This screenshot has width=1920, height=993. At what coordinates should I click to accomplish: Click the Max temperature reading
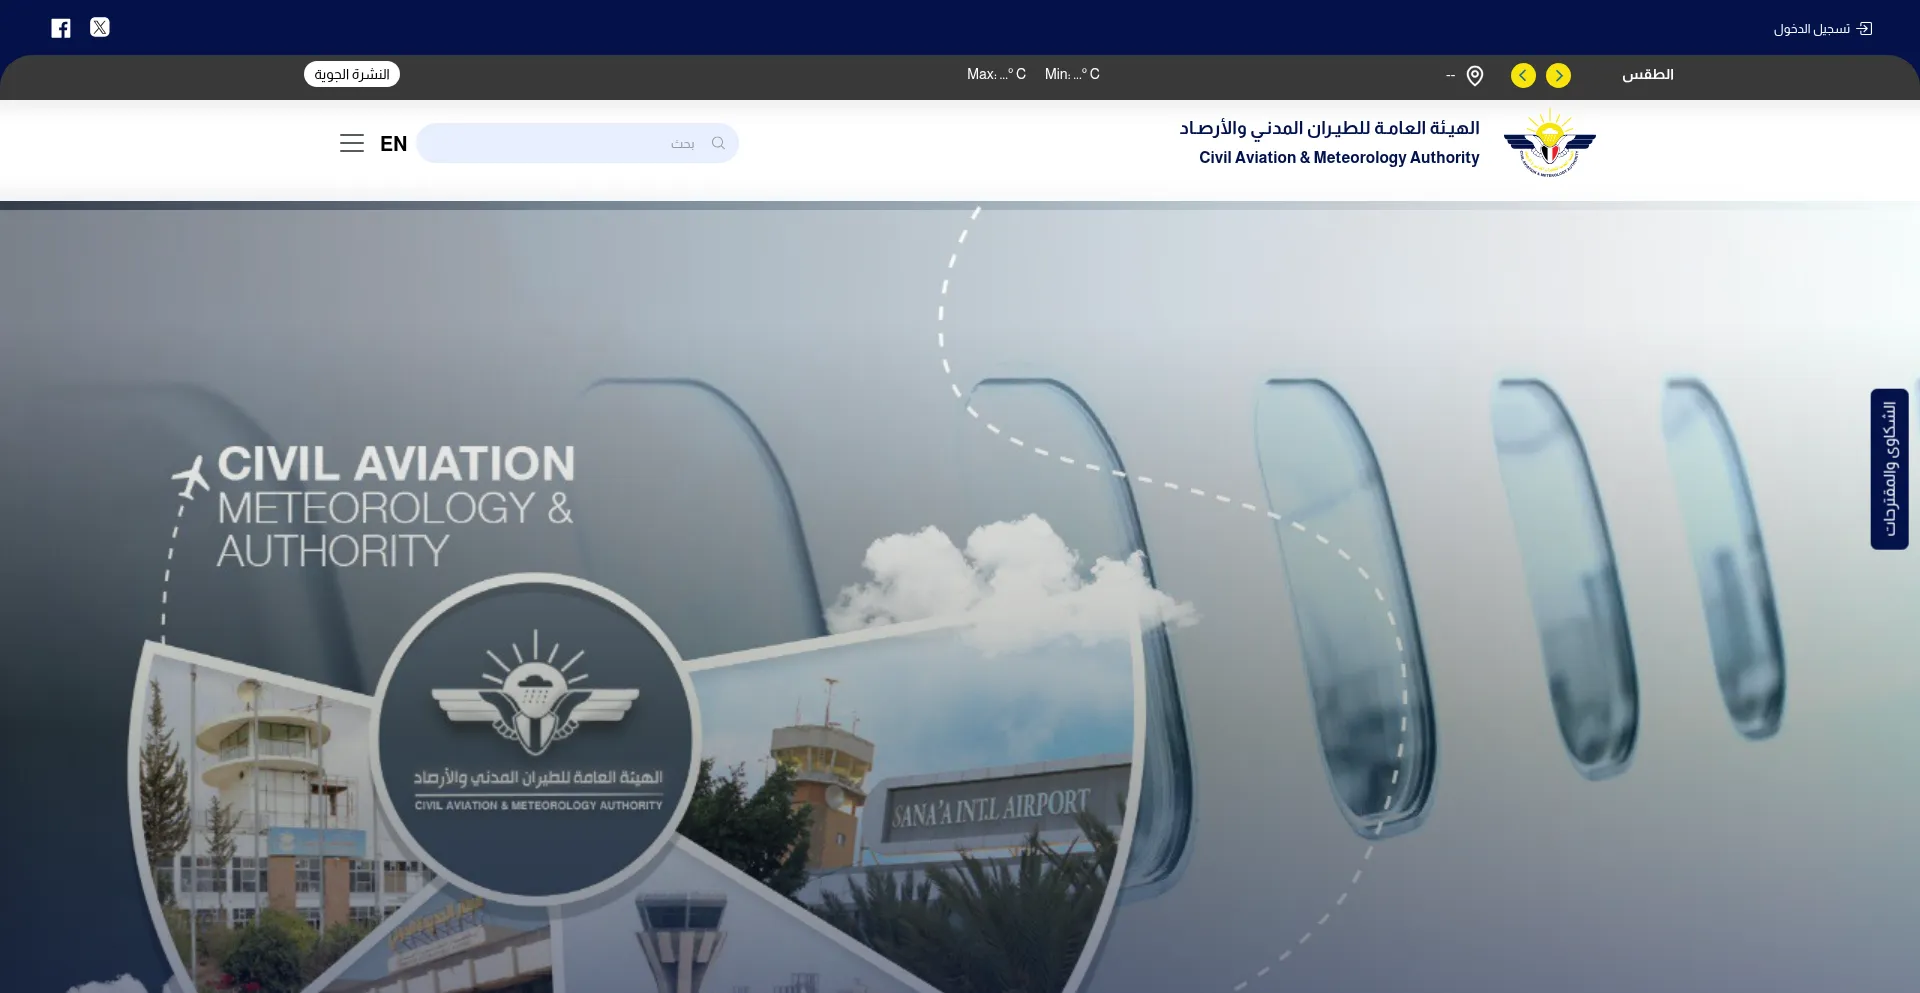coord(996,74)
